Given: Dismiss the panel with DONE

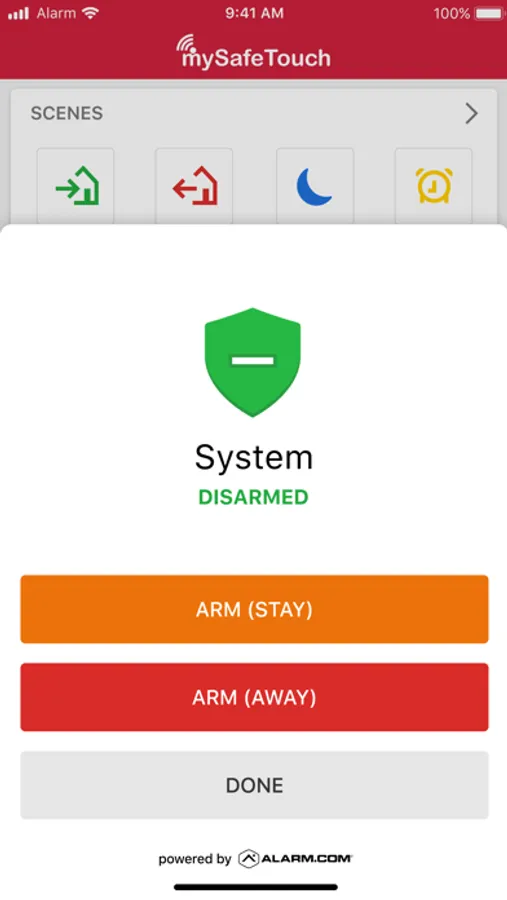Looking at the screenshot, I should pyautogui.click(x=254, y=785).
